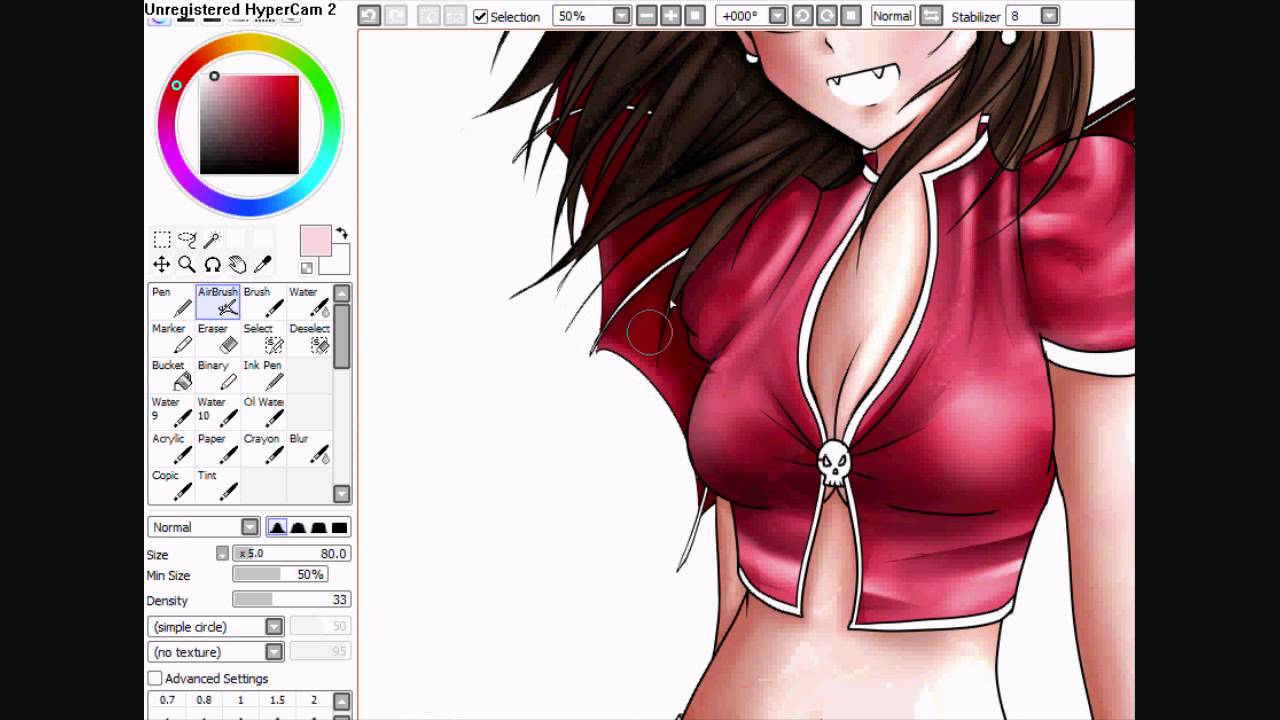Image resolution: width=1280 pixels, height=720 pixels.
Task: Choose the Water 10 brush
Action: pyautogui.click(x=218, y=412)
